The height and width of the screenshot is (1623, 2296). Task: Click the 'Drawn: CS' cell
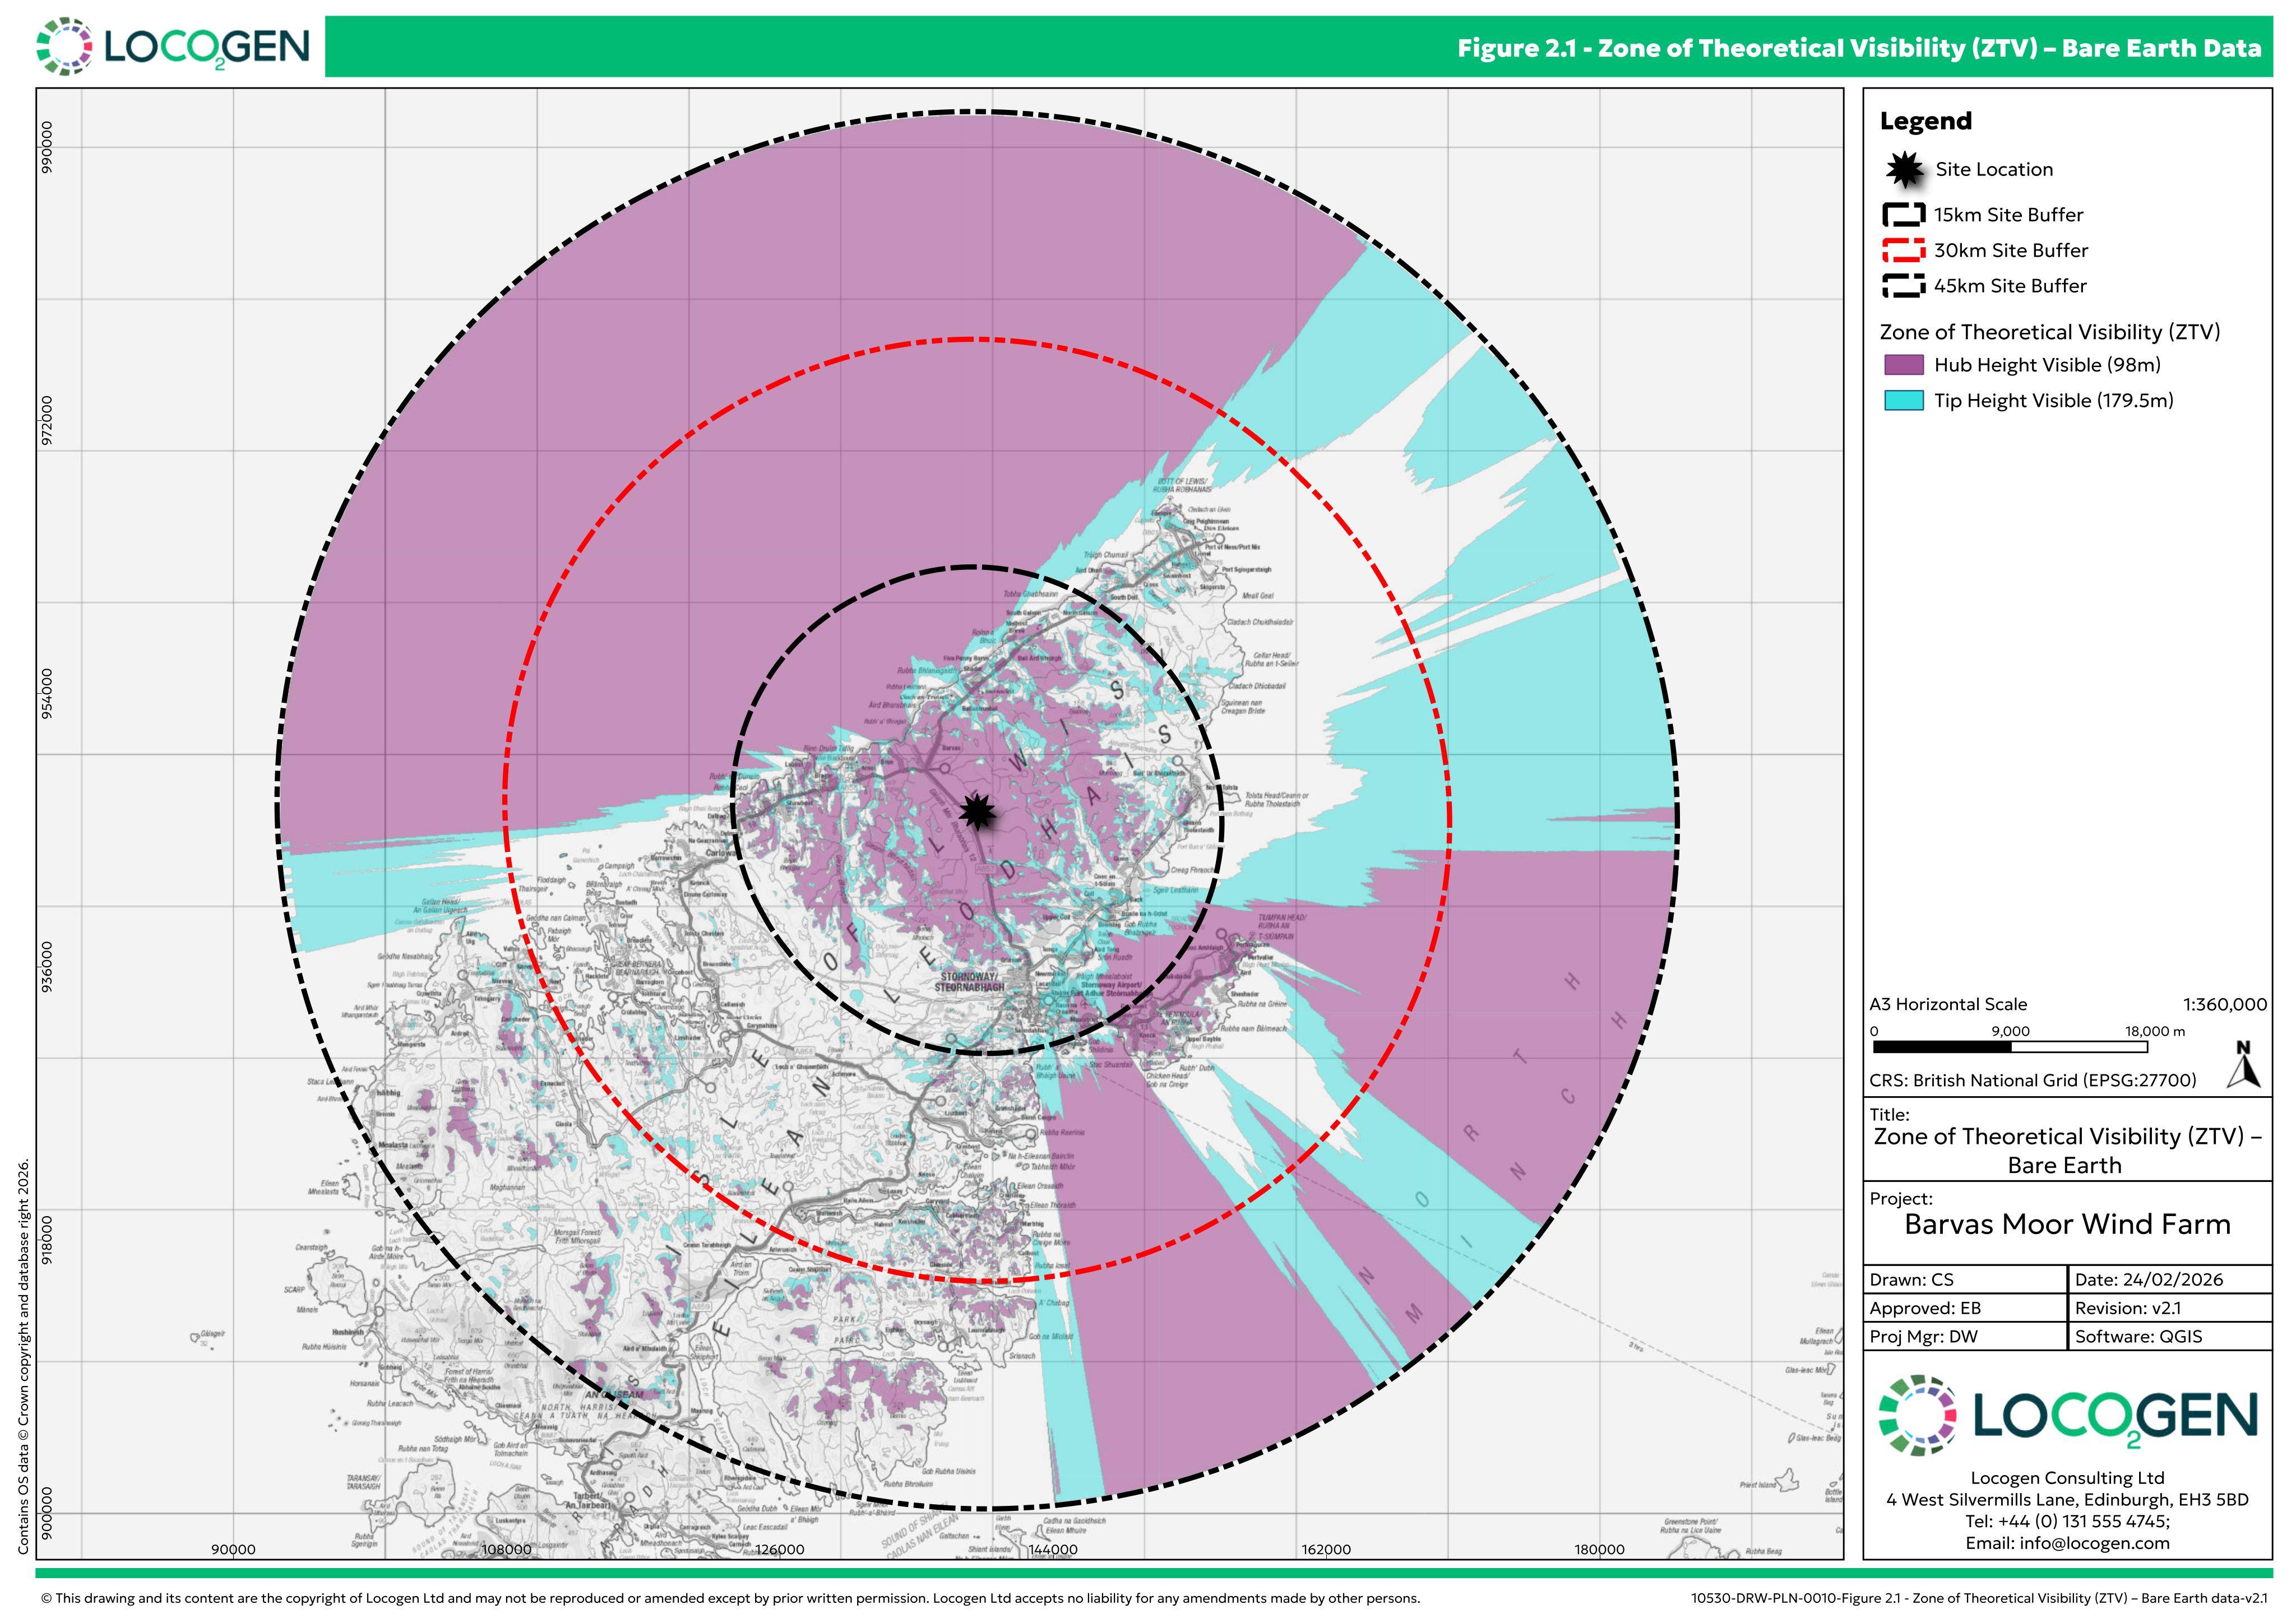click(x=1964, y=1280)
